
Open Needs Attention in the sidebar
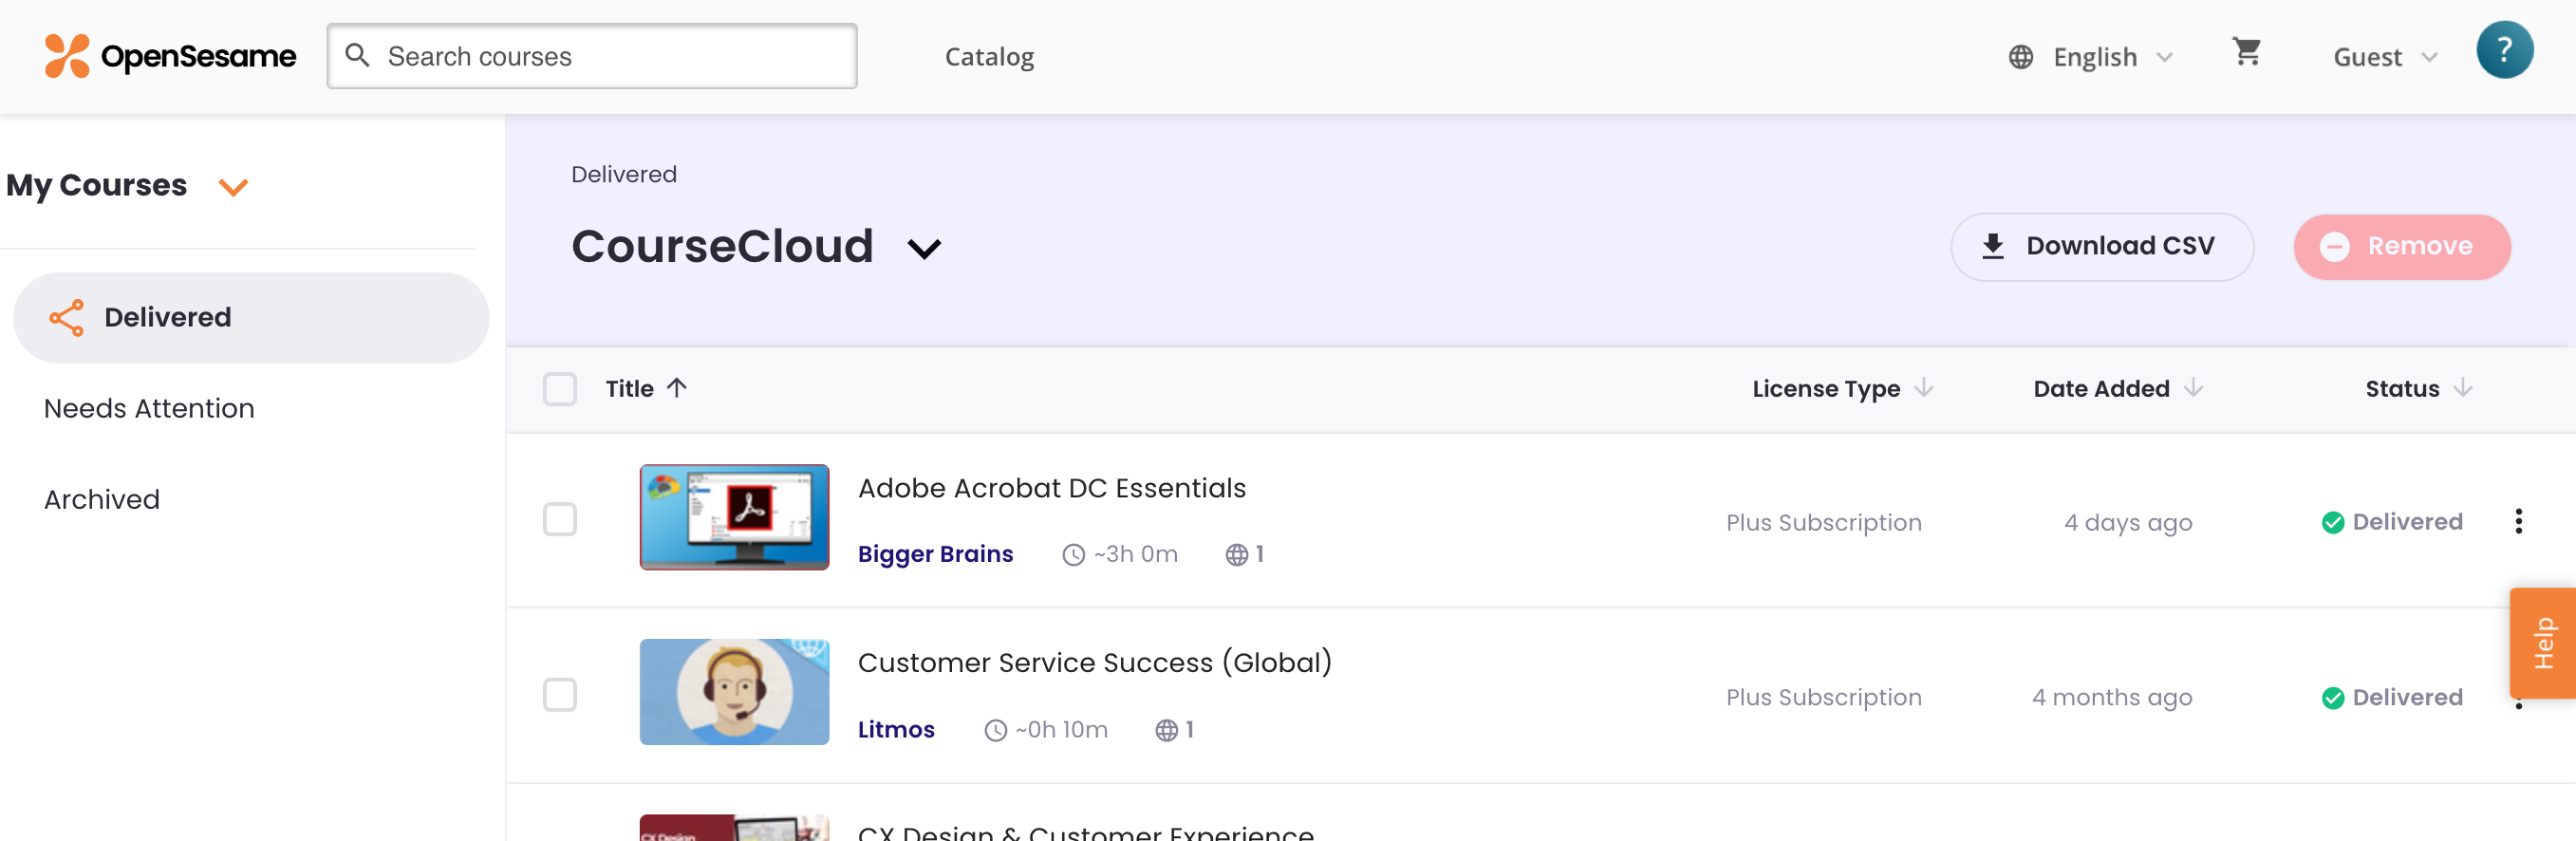tap(149, 408)
